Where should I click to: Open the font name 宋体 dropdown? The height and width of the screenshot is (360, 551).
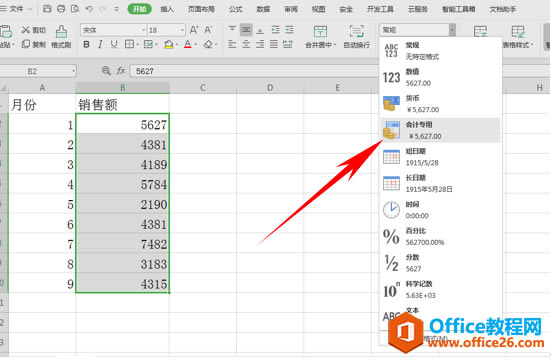coord(143,30)
